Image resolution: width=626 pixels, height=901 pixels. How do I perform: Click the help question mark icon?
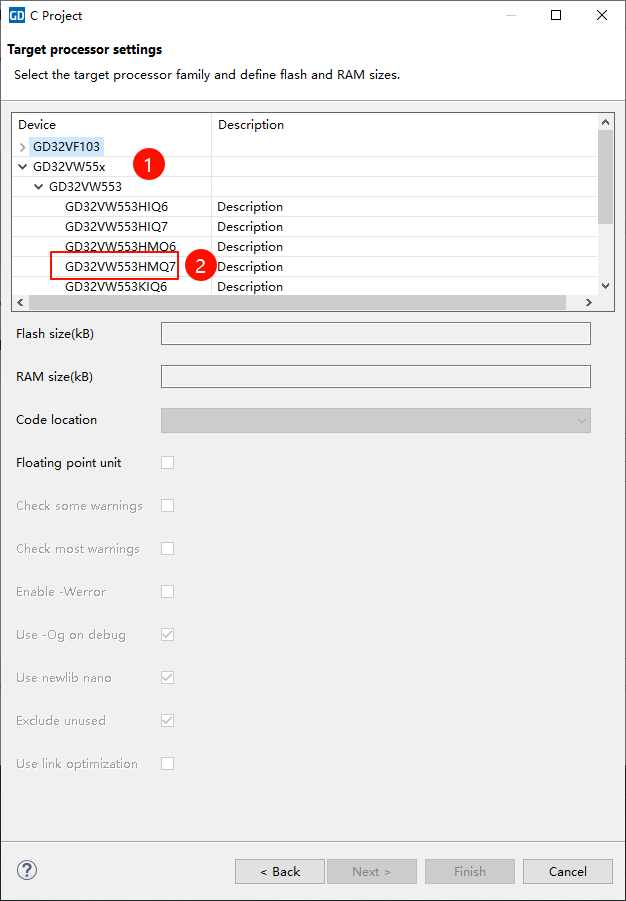pyautogui.click(x=27, y=870)
